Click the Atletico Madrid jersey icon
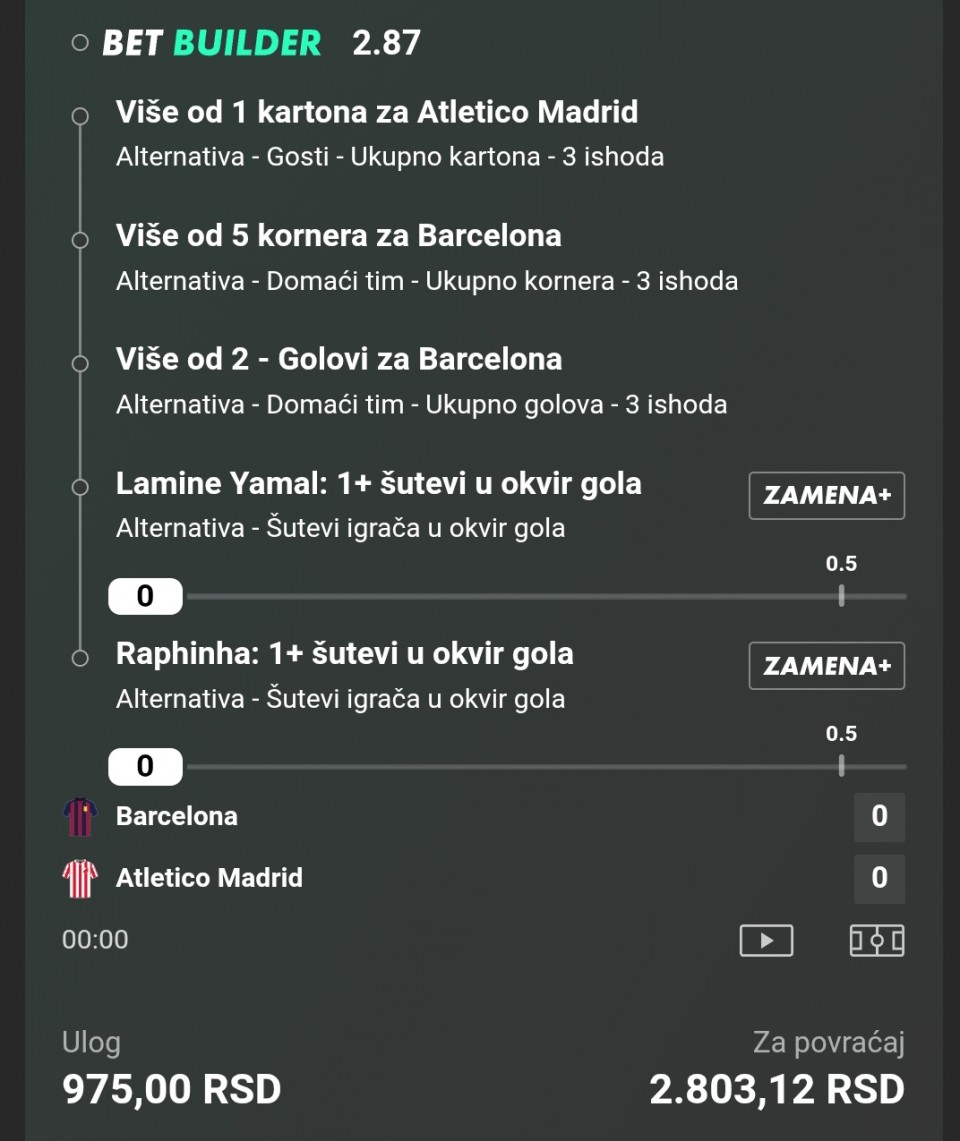 point(80,878)
